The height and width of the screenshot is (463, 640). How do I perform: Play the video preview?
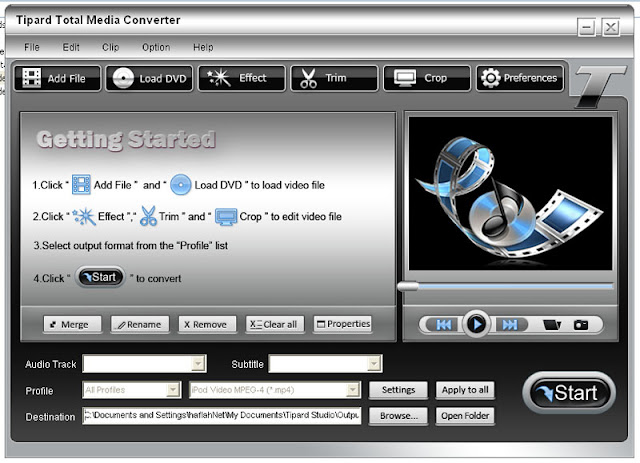pos(476,324)
